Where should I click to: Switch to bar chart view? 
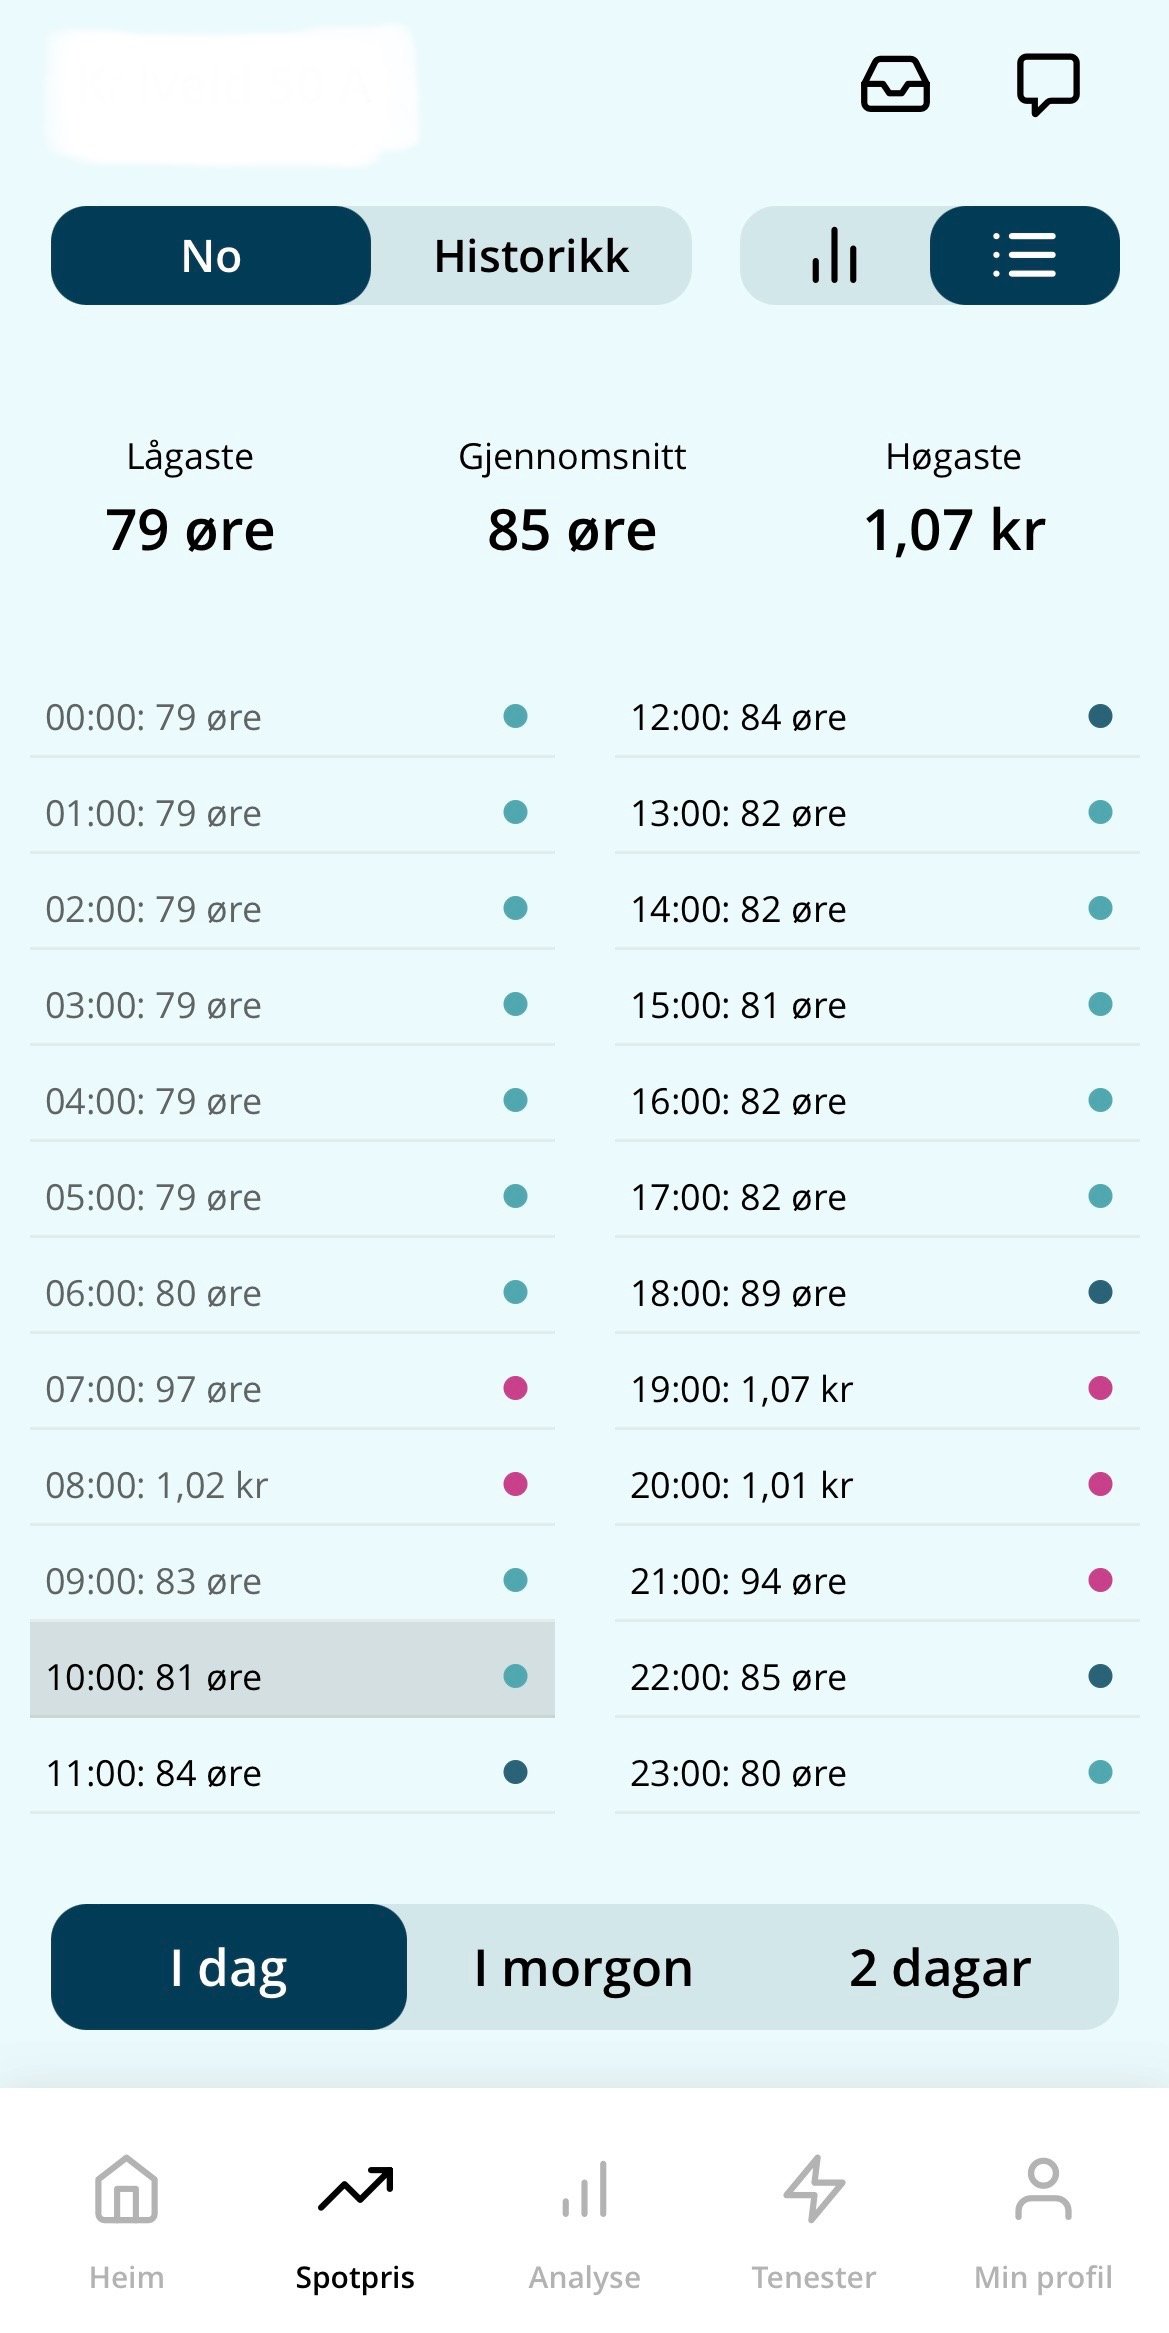[835, 256]
